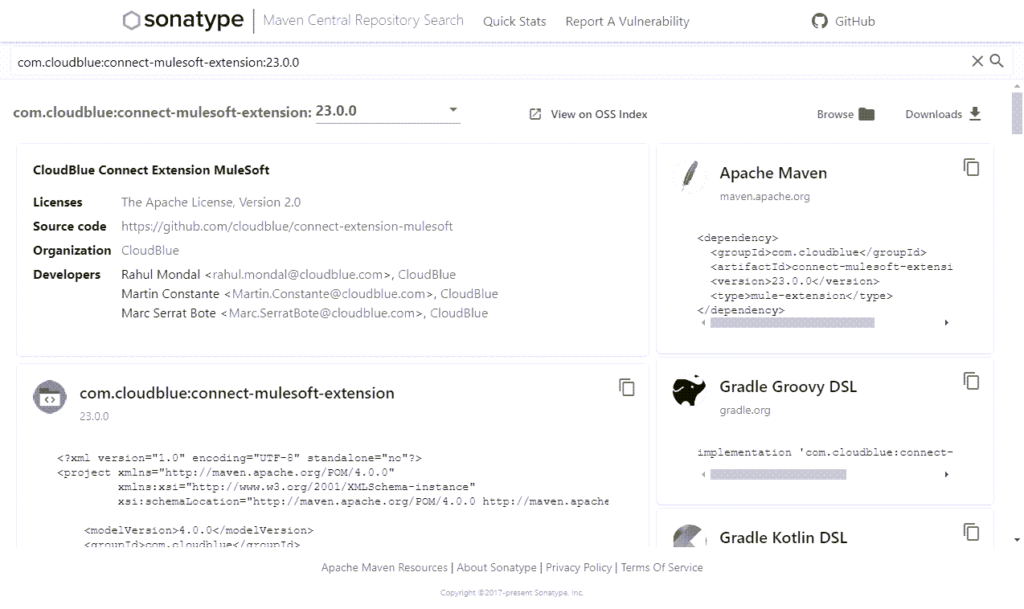
Task: Copy Apache Maven dependency snippet
Action: point(971,168)
